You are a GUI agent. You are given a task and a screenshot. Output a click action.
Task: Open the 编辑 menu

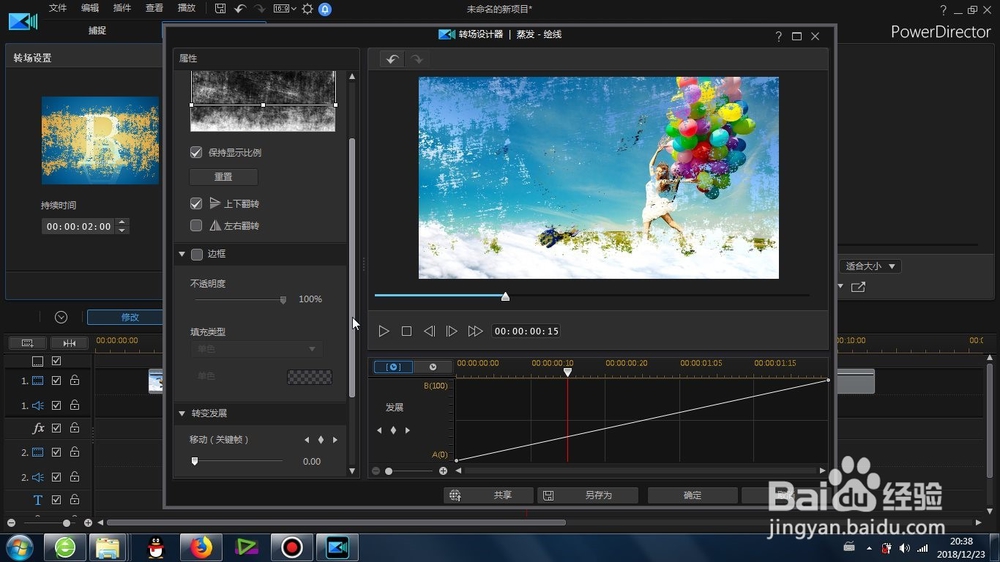[x=90, y=8]
